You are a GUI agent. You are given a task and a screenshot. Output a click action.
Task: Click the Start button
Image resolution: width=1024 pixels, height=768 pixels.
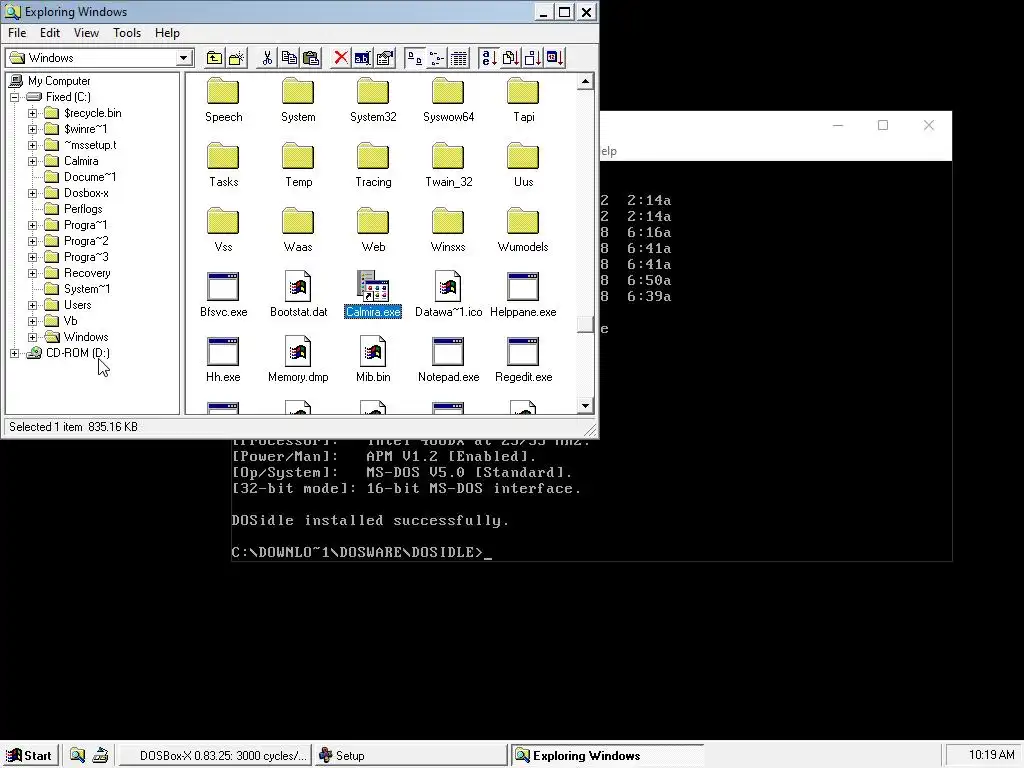(29, 756)
